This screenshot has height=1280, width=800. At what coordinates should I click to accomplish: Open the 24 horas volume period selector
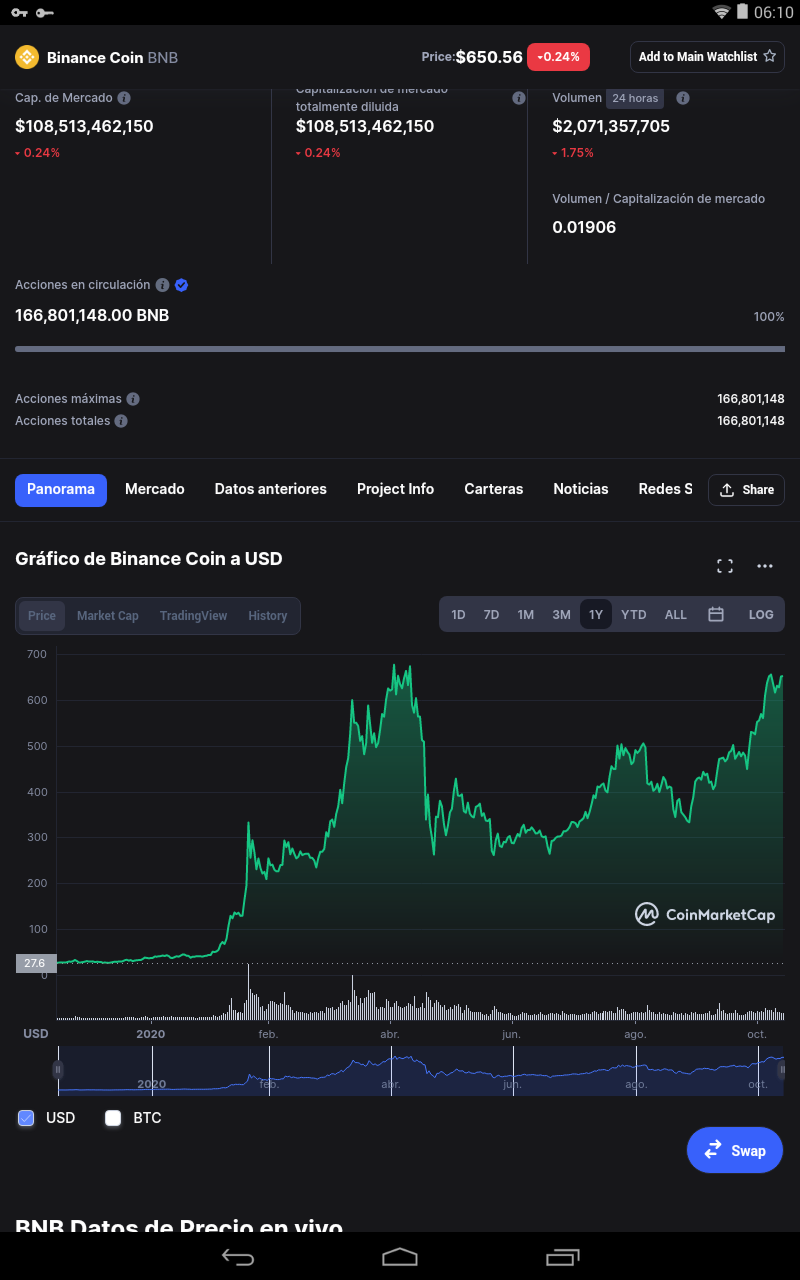tap(635, 98)
